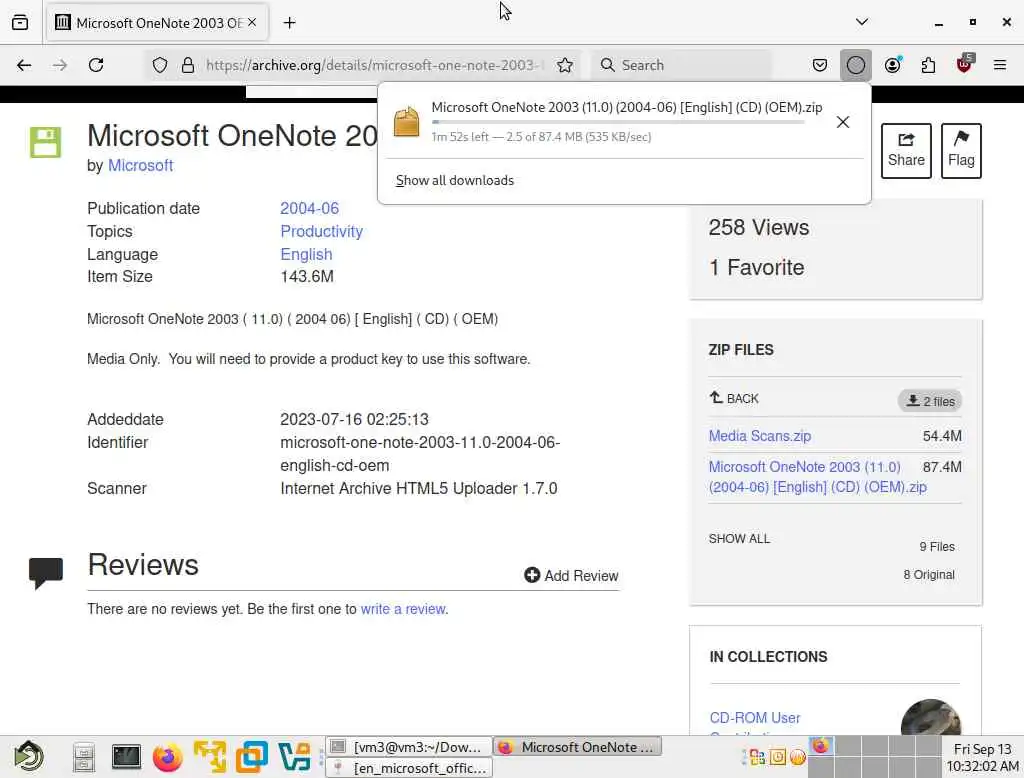Image resolution: width=1024 pixels, height=778 pixels.
Task: Download all via 2 files button
Action: (929, 401)
